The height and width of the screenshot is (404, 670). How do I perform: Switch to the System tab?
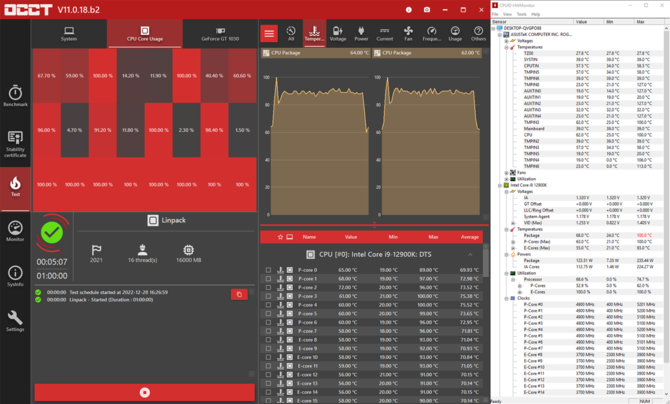tap(69, 34)
